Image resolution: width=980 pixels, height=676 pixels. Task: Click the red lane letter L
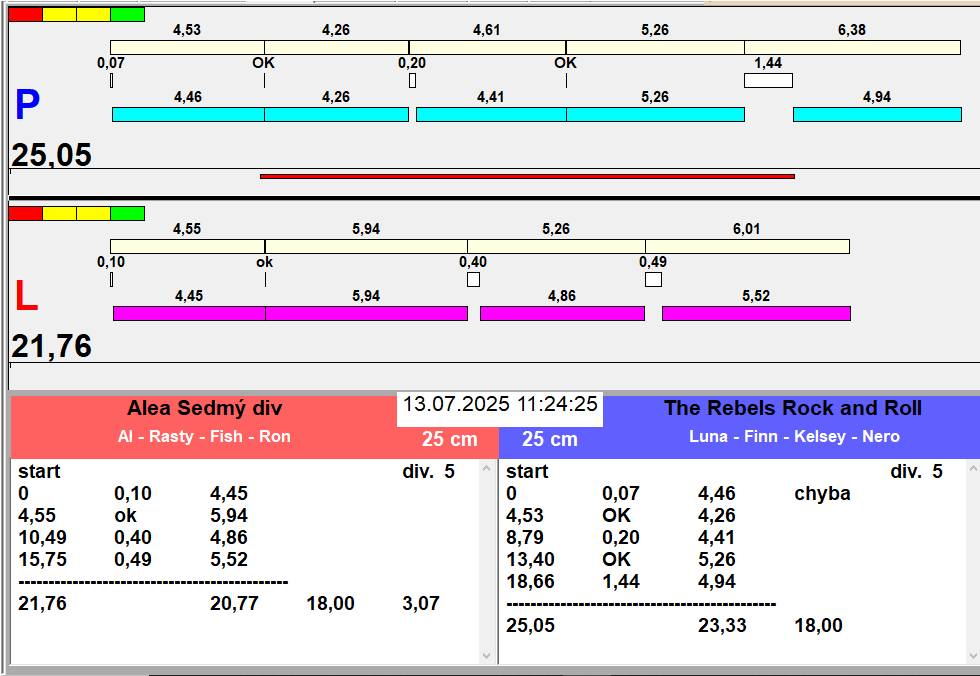click(x=26, y=296)
